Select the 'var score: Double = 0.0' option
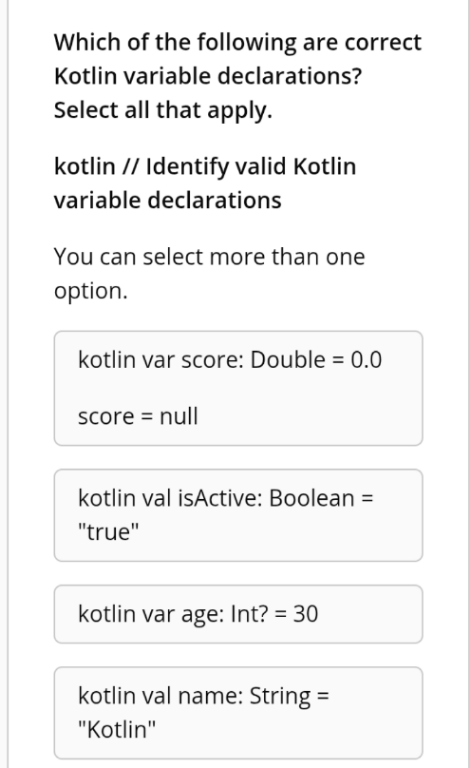470x768 pixels. [238, 388]
